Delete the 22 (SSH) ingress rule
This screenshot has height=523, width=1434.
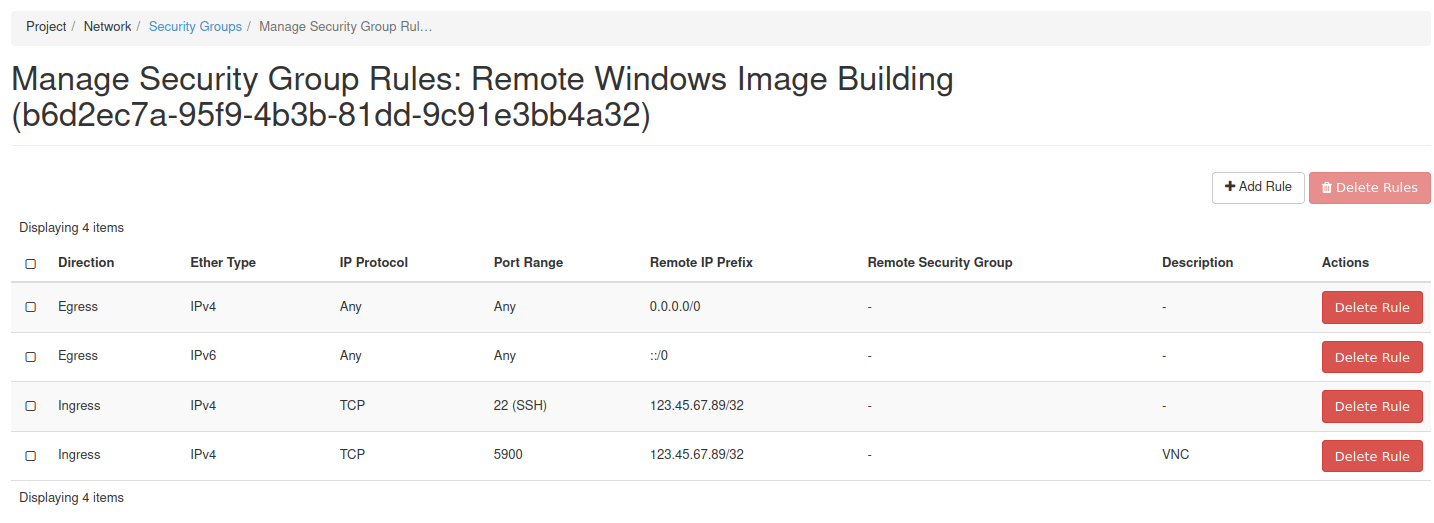click(1372, 406)
